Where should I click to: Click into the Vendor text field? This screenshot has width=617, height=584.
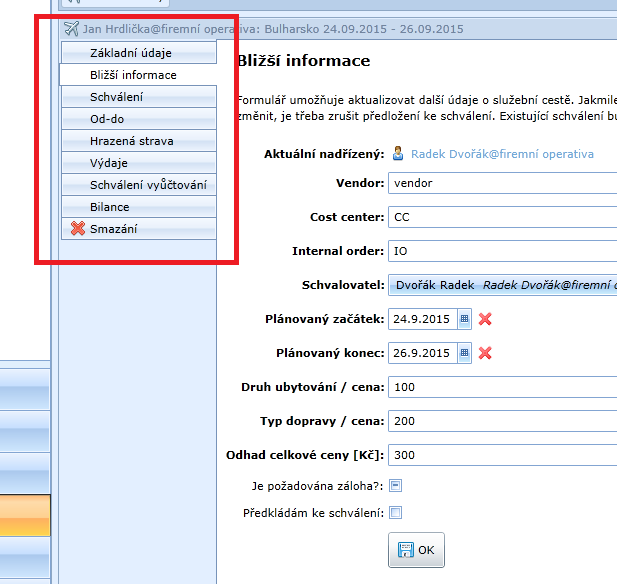click(x=502, y=183)
